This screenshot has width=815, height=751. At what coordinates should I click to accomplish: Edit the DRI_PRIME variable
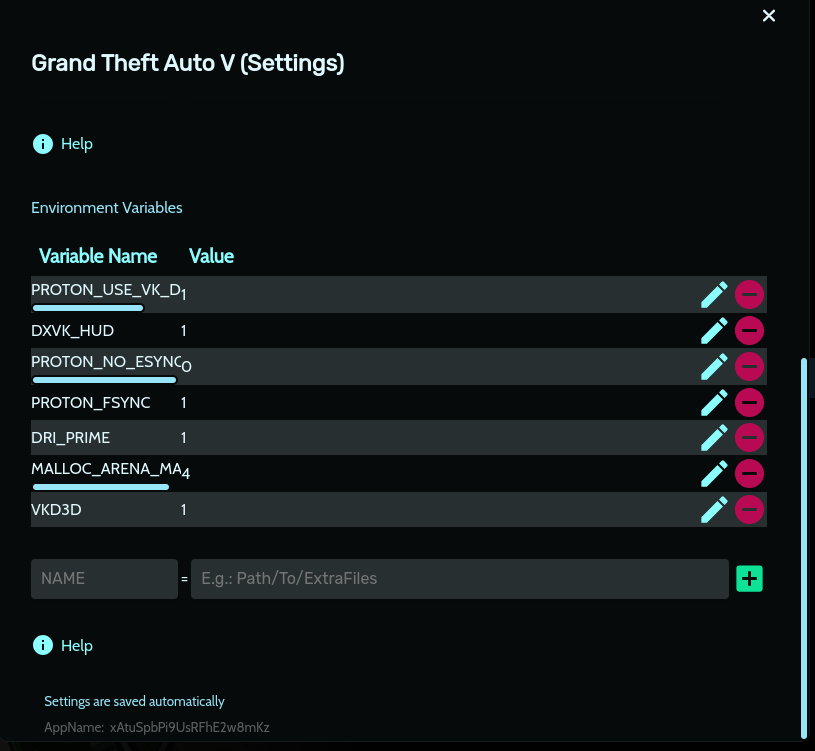(714, 438)
